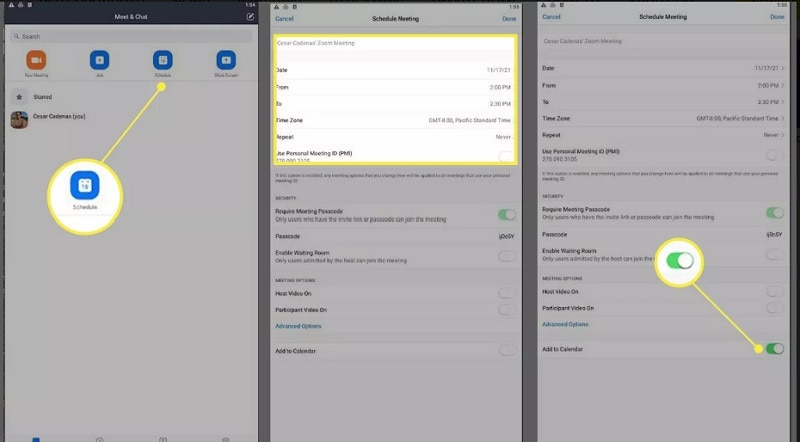Tap the orange New Meeting icon
The width and height of the screenshot is (800, 442).
[36, 60]
